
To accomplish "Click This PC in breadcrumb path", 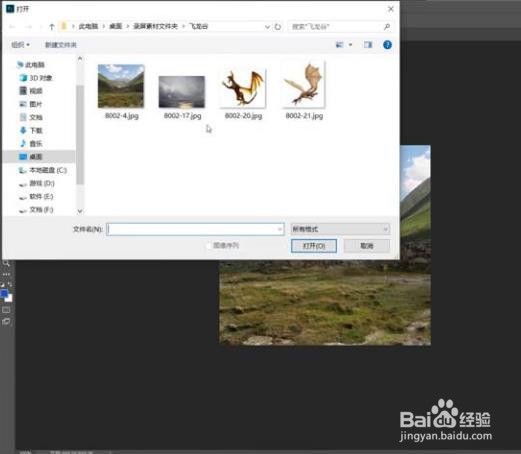I will pos(88,26).
